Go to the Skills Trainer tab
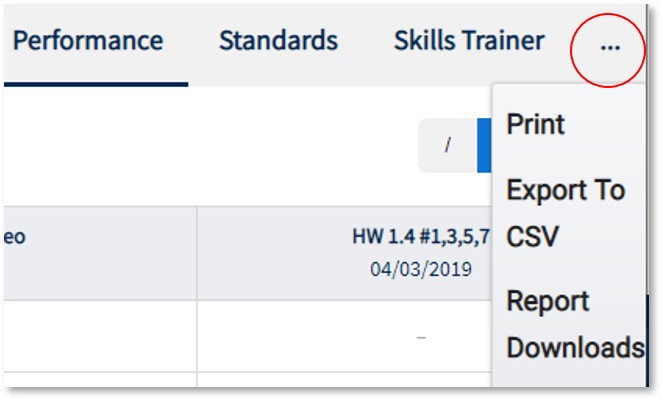The image size is (662, 400). pyautogui.click(x=469, y=41)
